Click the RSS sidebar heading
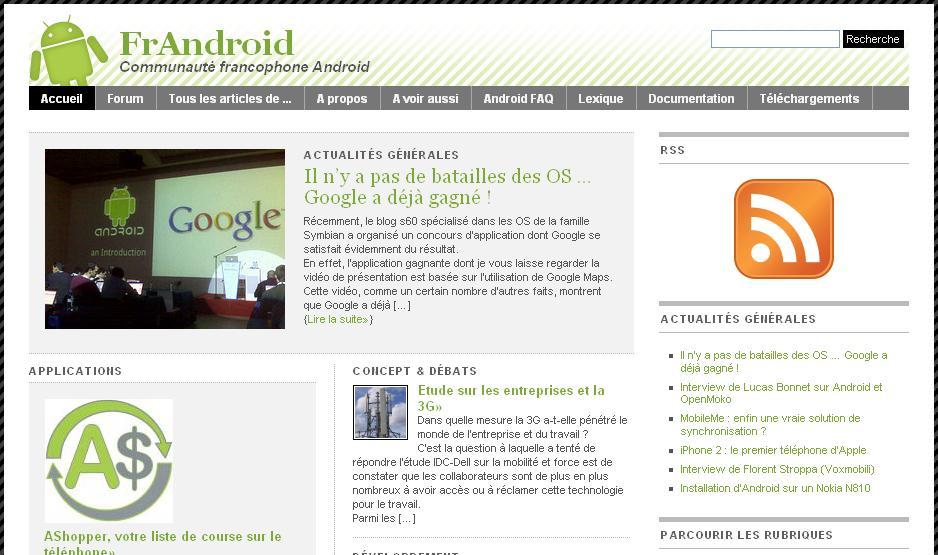938x555 pixels. click(672, 150)
